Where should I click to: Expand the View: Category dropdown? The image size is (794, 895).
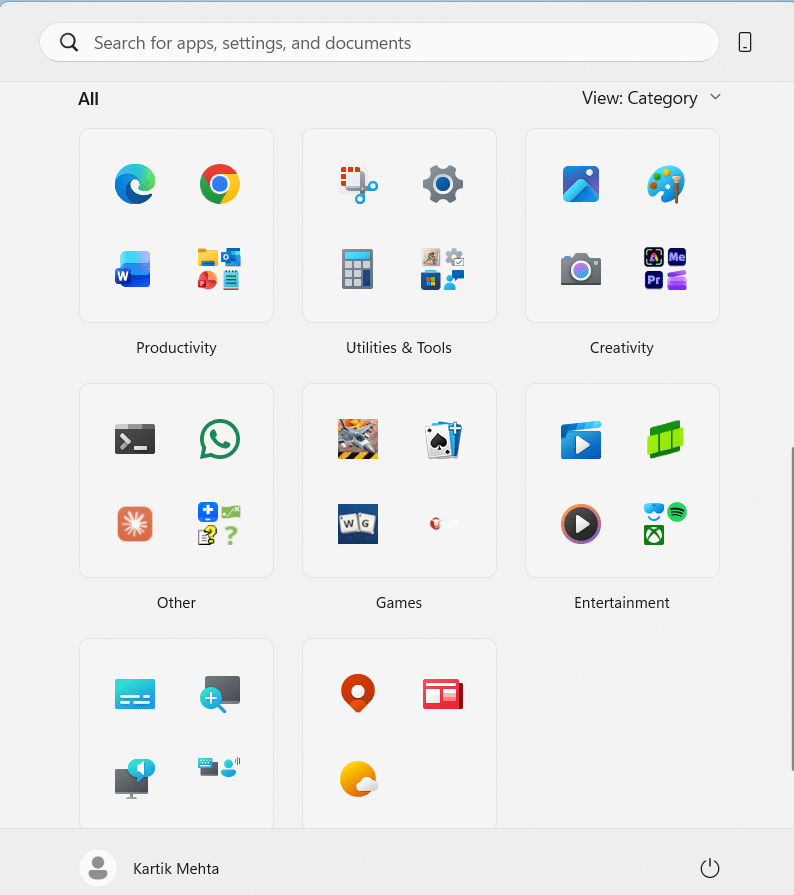[x=652, y=98]
